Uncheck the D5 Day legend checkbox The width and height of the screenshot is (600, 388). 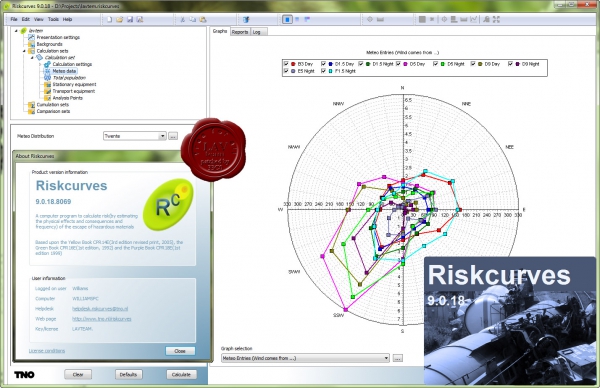pyautogui.click(x=398, y=64)
